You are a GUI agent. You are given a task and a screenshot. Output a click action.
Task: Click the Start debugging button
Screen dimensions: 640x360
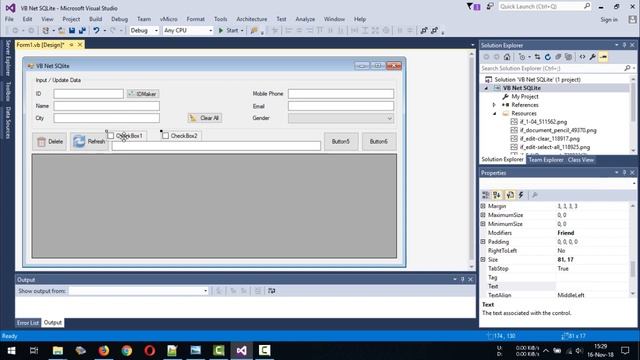click(x=228, y=30)
